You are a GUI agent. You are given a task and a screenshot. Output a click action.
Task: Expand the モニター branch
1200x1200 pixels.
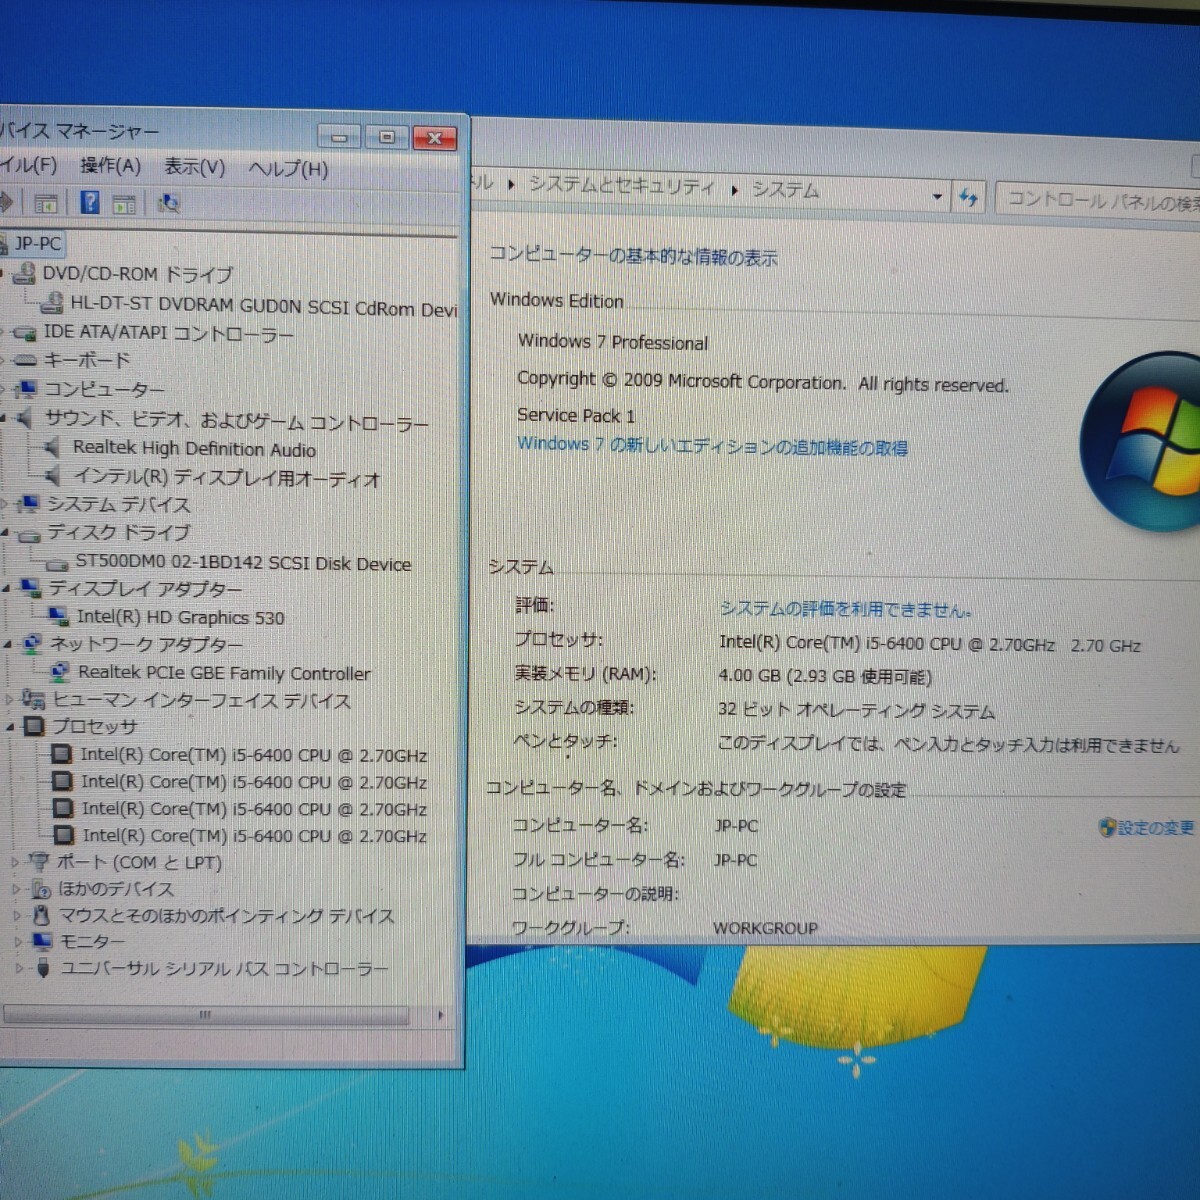[x=18, y=941]
